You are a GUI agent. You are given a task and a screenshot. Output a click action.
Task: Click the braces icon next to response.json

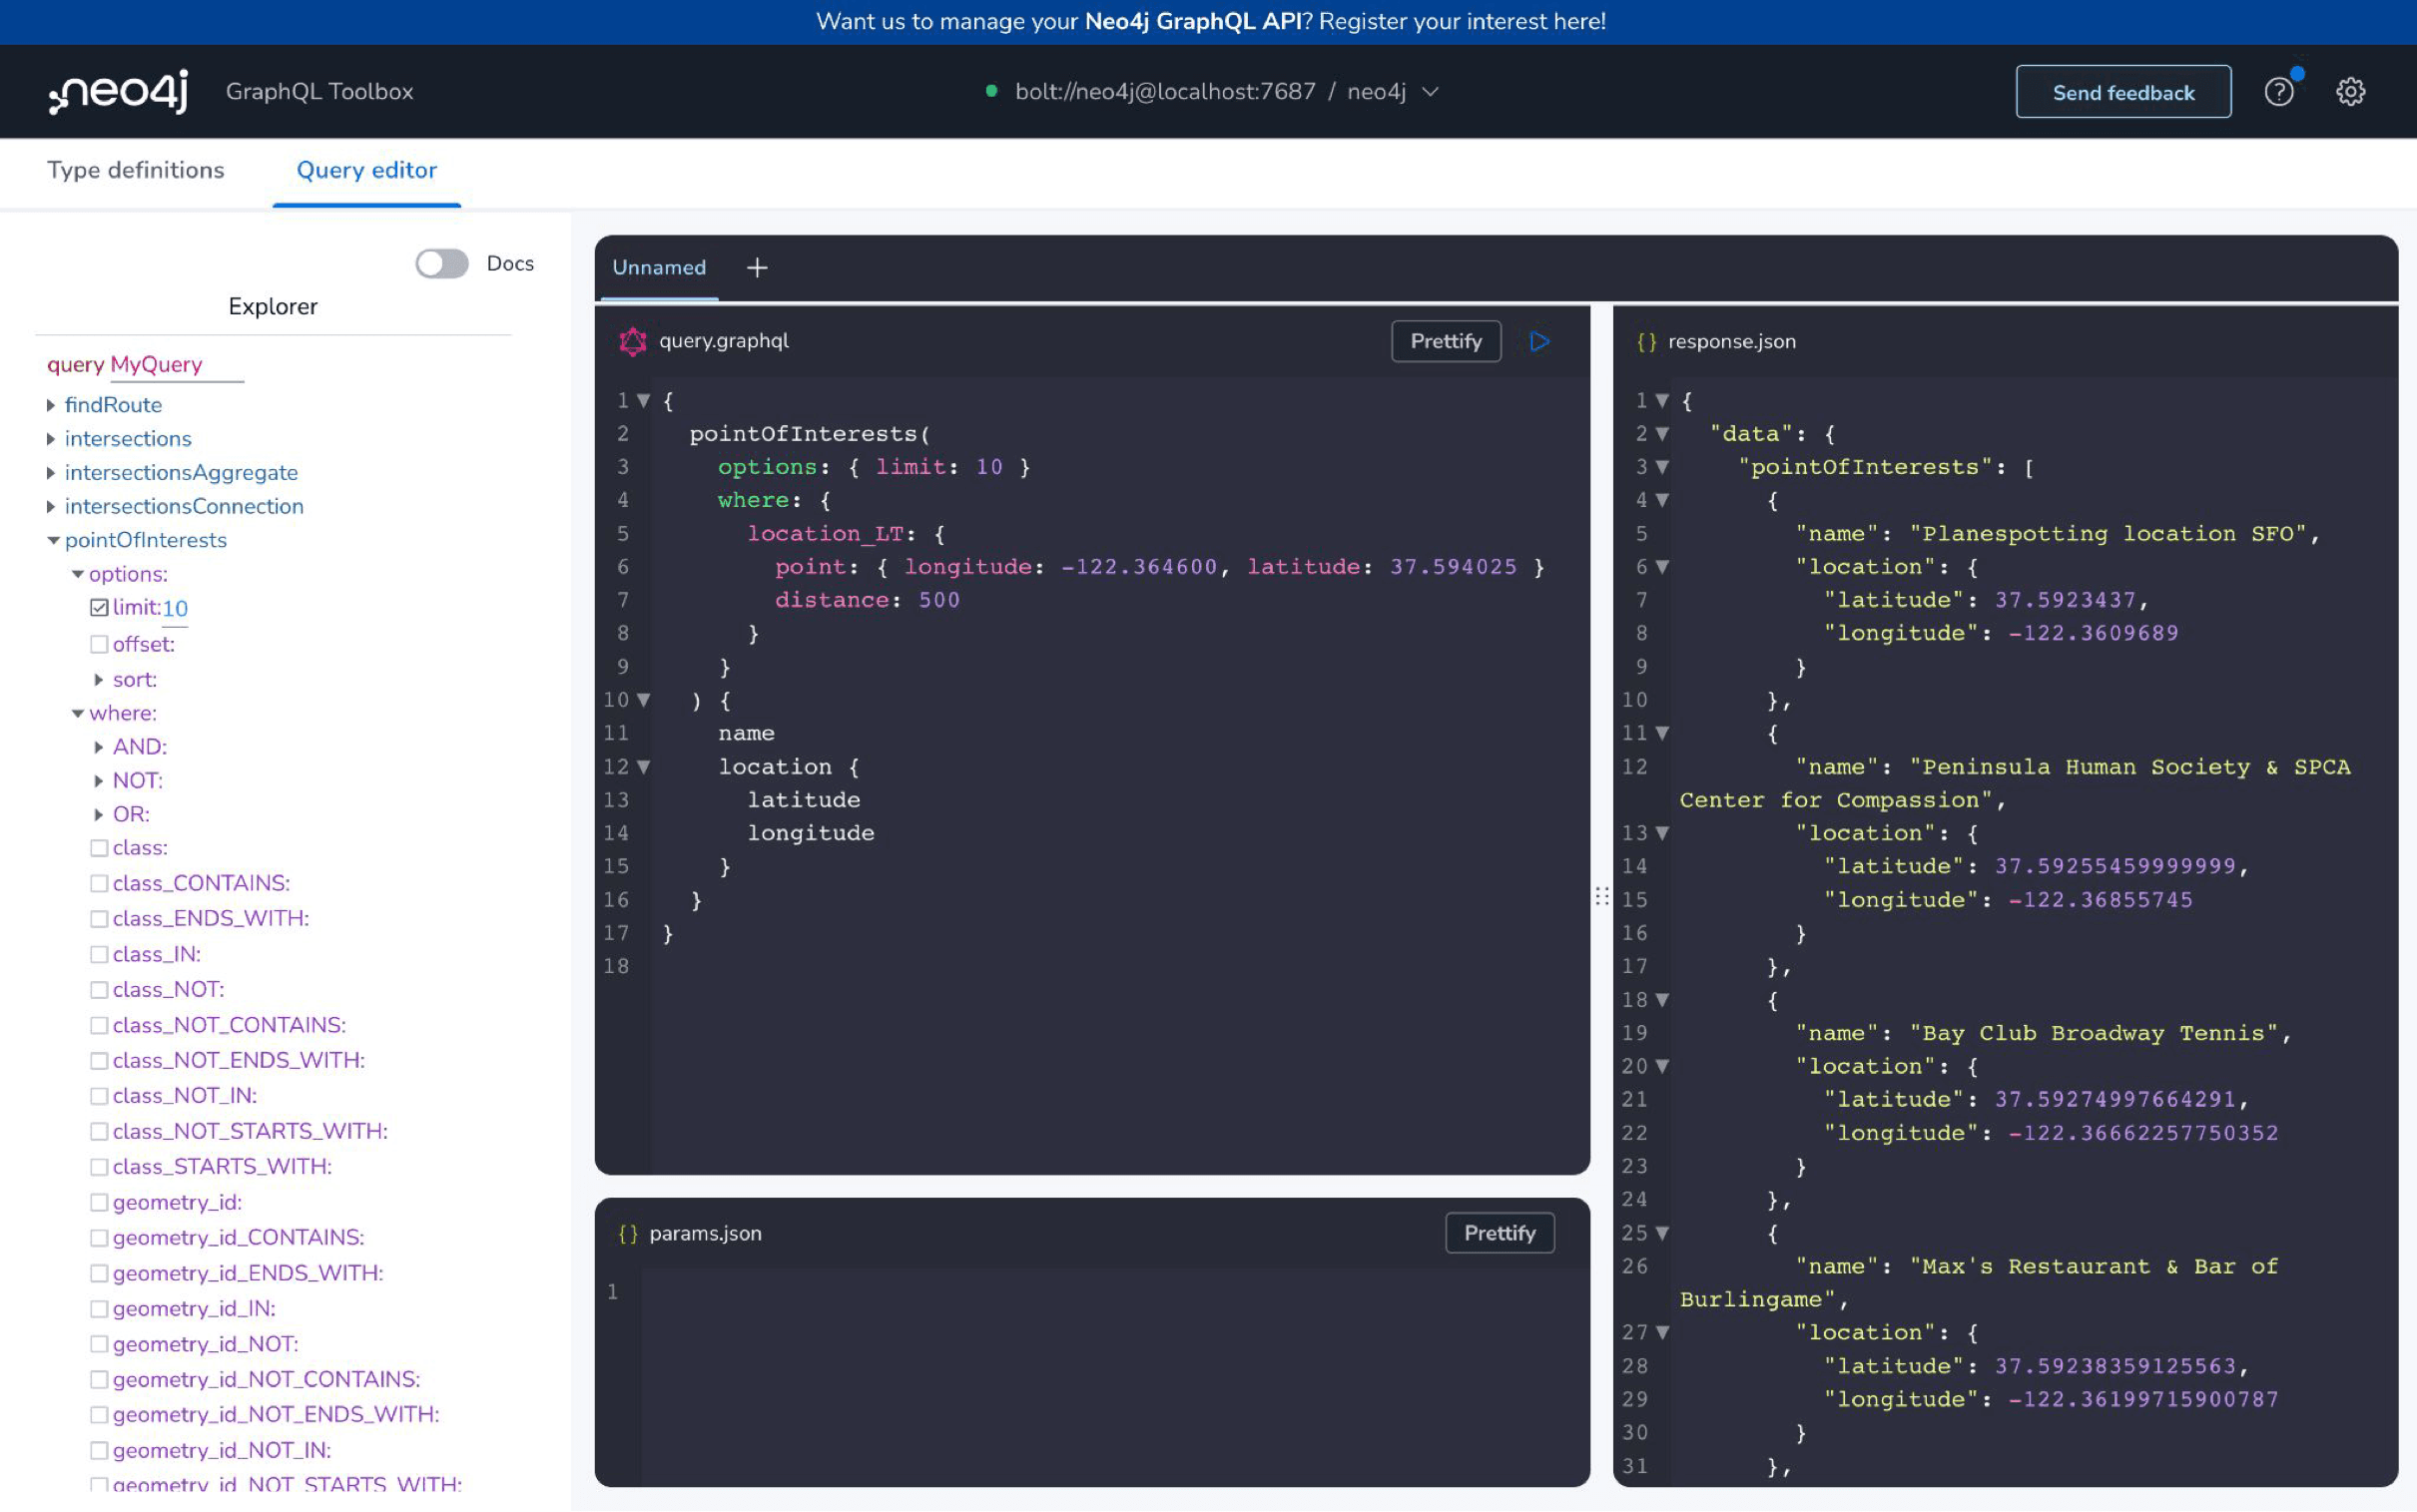(1646, 342)
